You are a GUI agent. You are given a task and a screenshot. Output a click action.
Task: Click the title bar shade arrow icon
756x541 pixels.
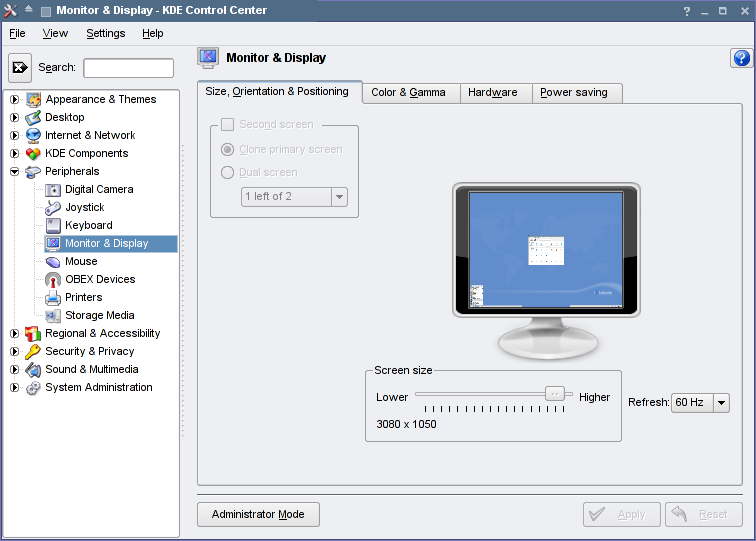click(x=28, y=9)
